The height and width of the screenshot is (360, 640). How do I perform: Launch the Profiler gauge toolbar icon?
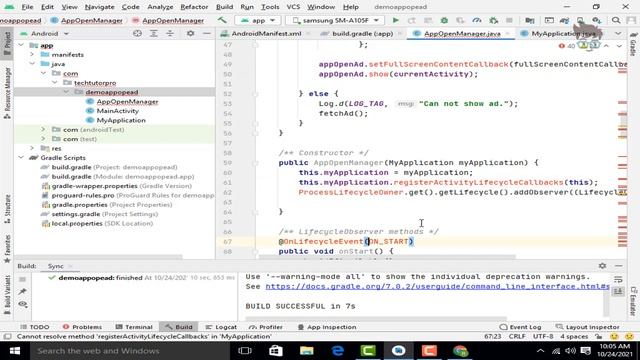coord(477,20)
